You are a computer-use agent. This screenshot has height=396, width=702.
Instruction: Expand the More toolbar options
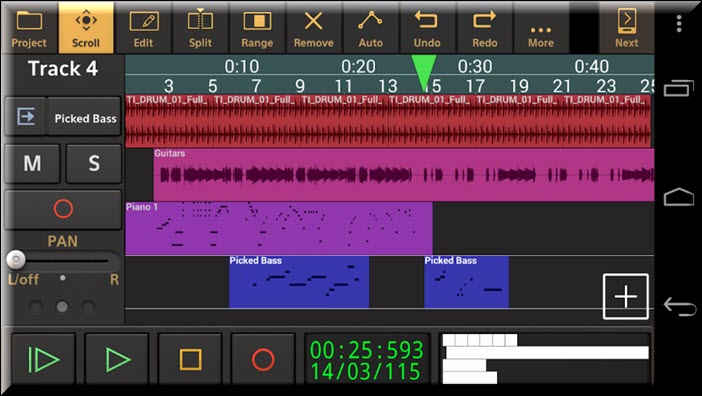[541, 29]
